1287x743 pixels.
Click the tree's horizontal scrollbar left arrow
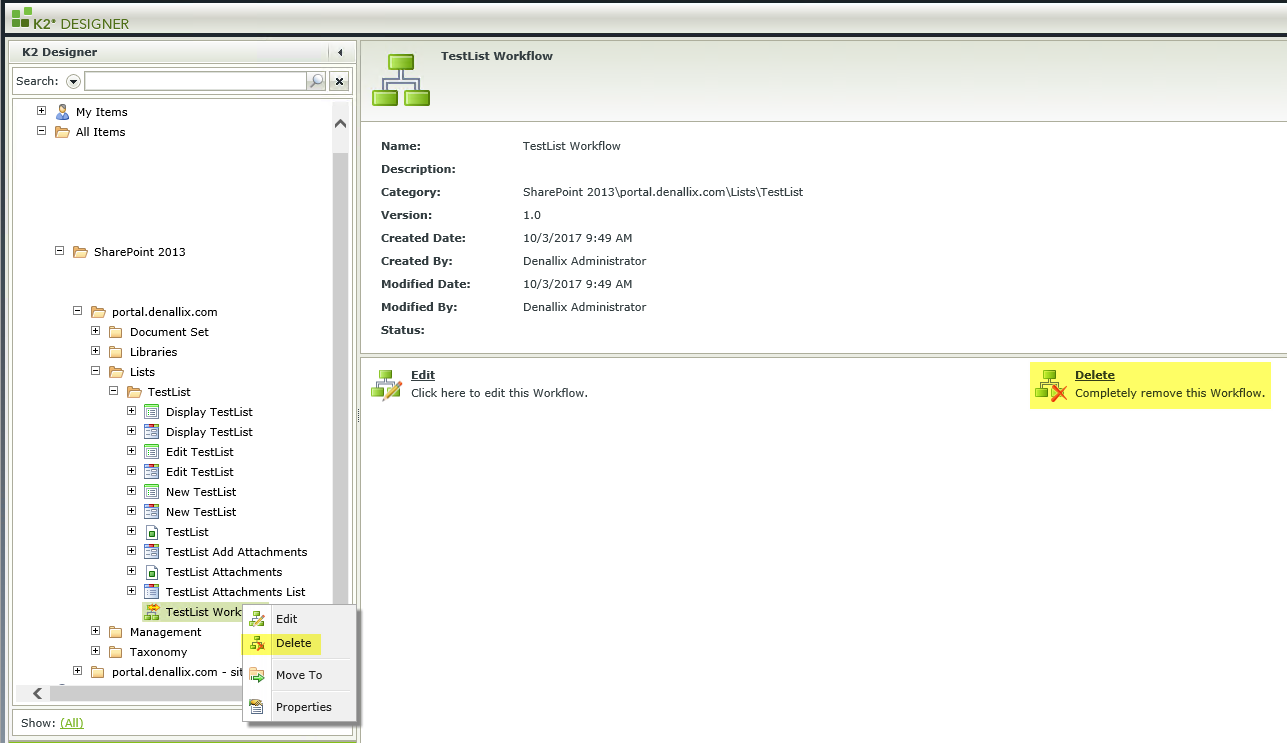pos(38,693)
